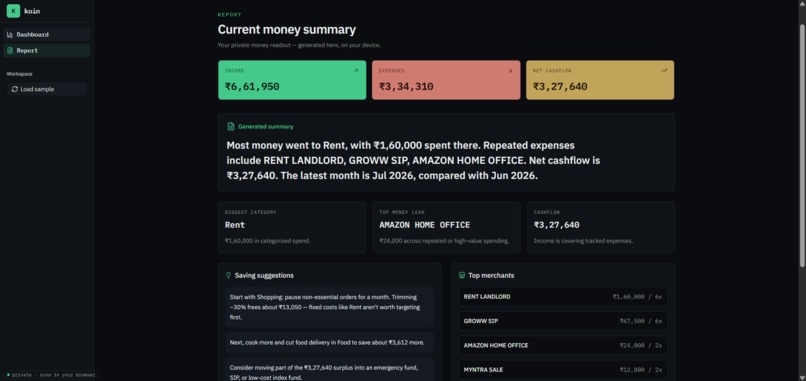Click the ₹24,000 / 2x amount
Image resolution: width=806 pixels, height=381 pixels.
coord(641,346)
